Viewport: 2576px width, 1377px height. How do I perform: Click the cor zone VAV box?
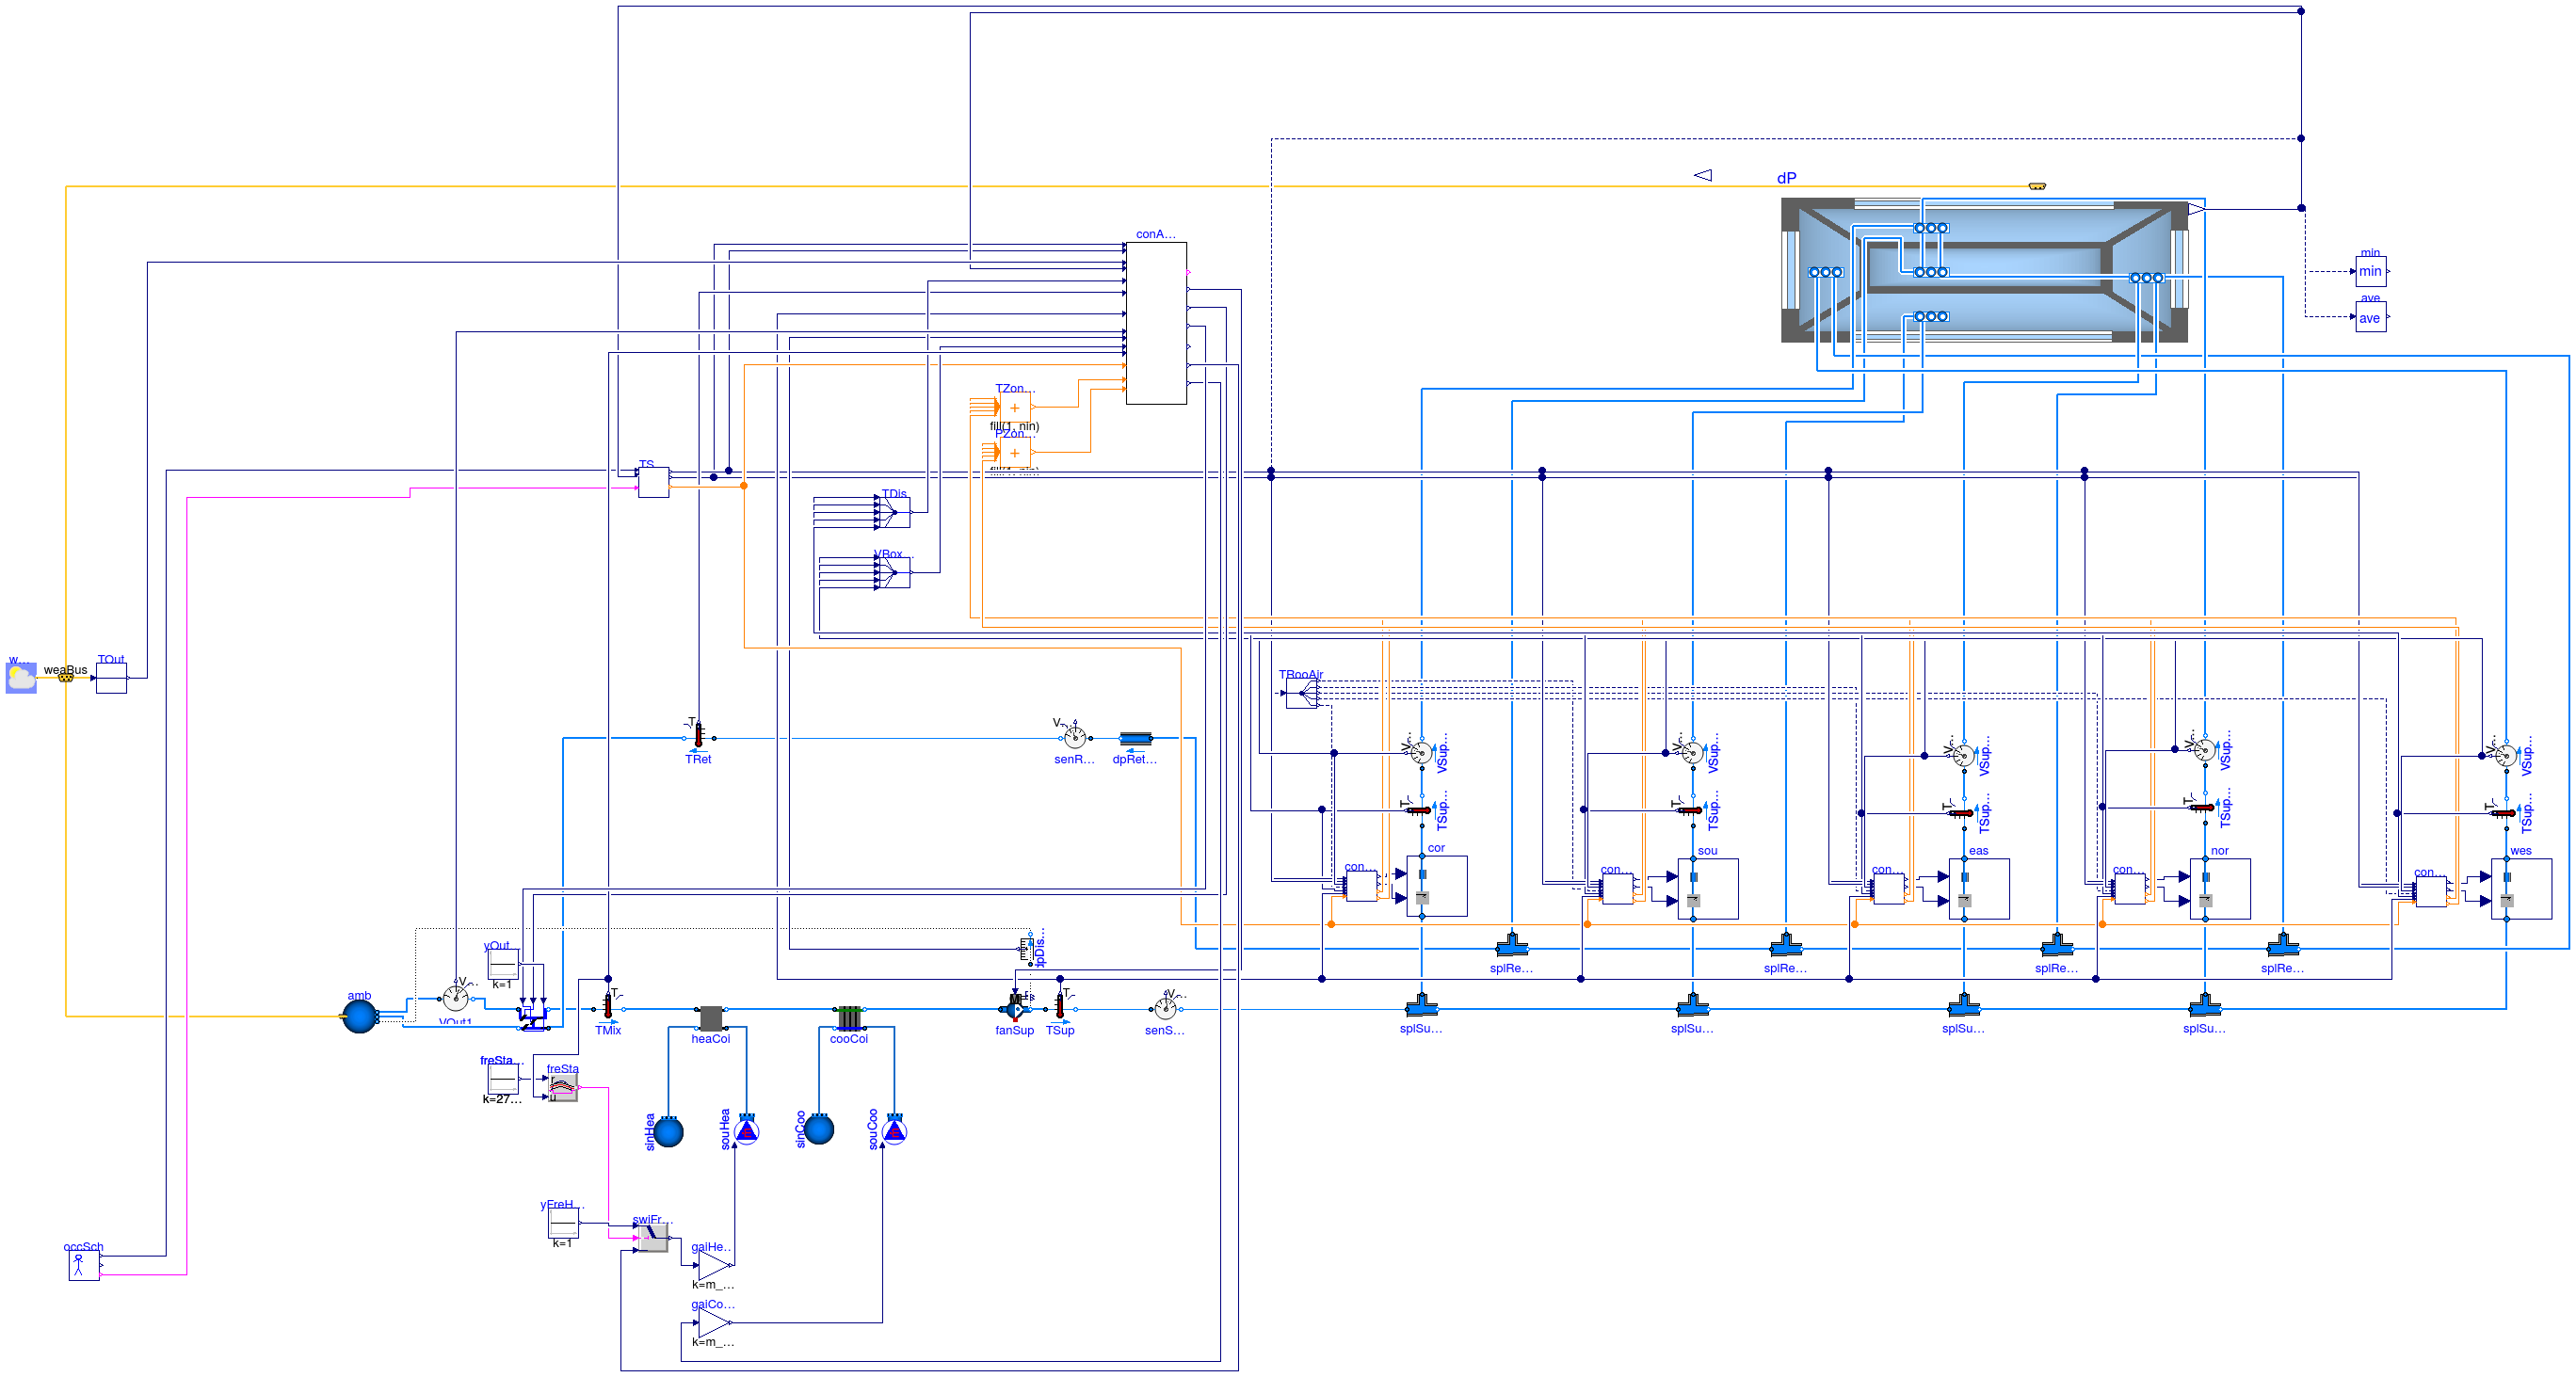[x=1437, y=886]
